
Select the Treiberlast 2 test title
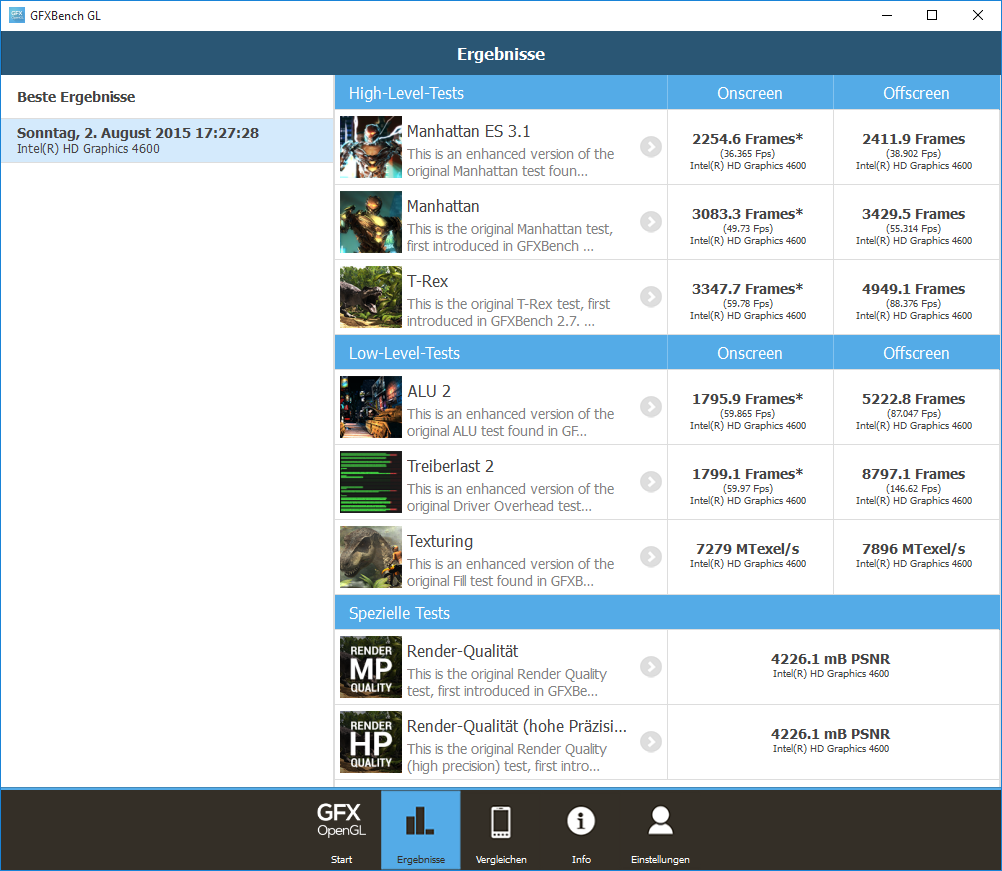click(x=450, y=466)
